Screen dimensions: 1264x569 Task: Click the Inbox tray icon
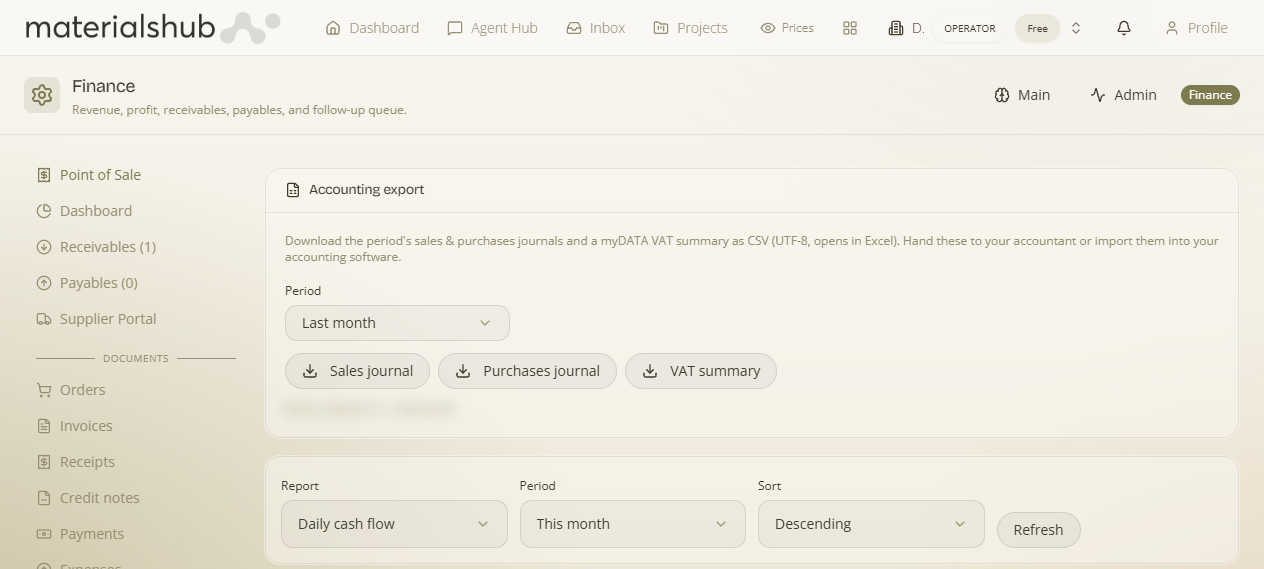pos(574,28)
